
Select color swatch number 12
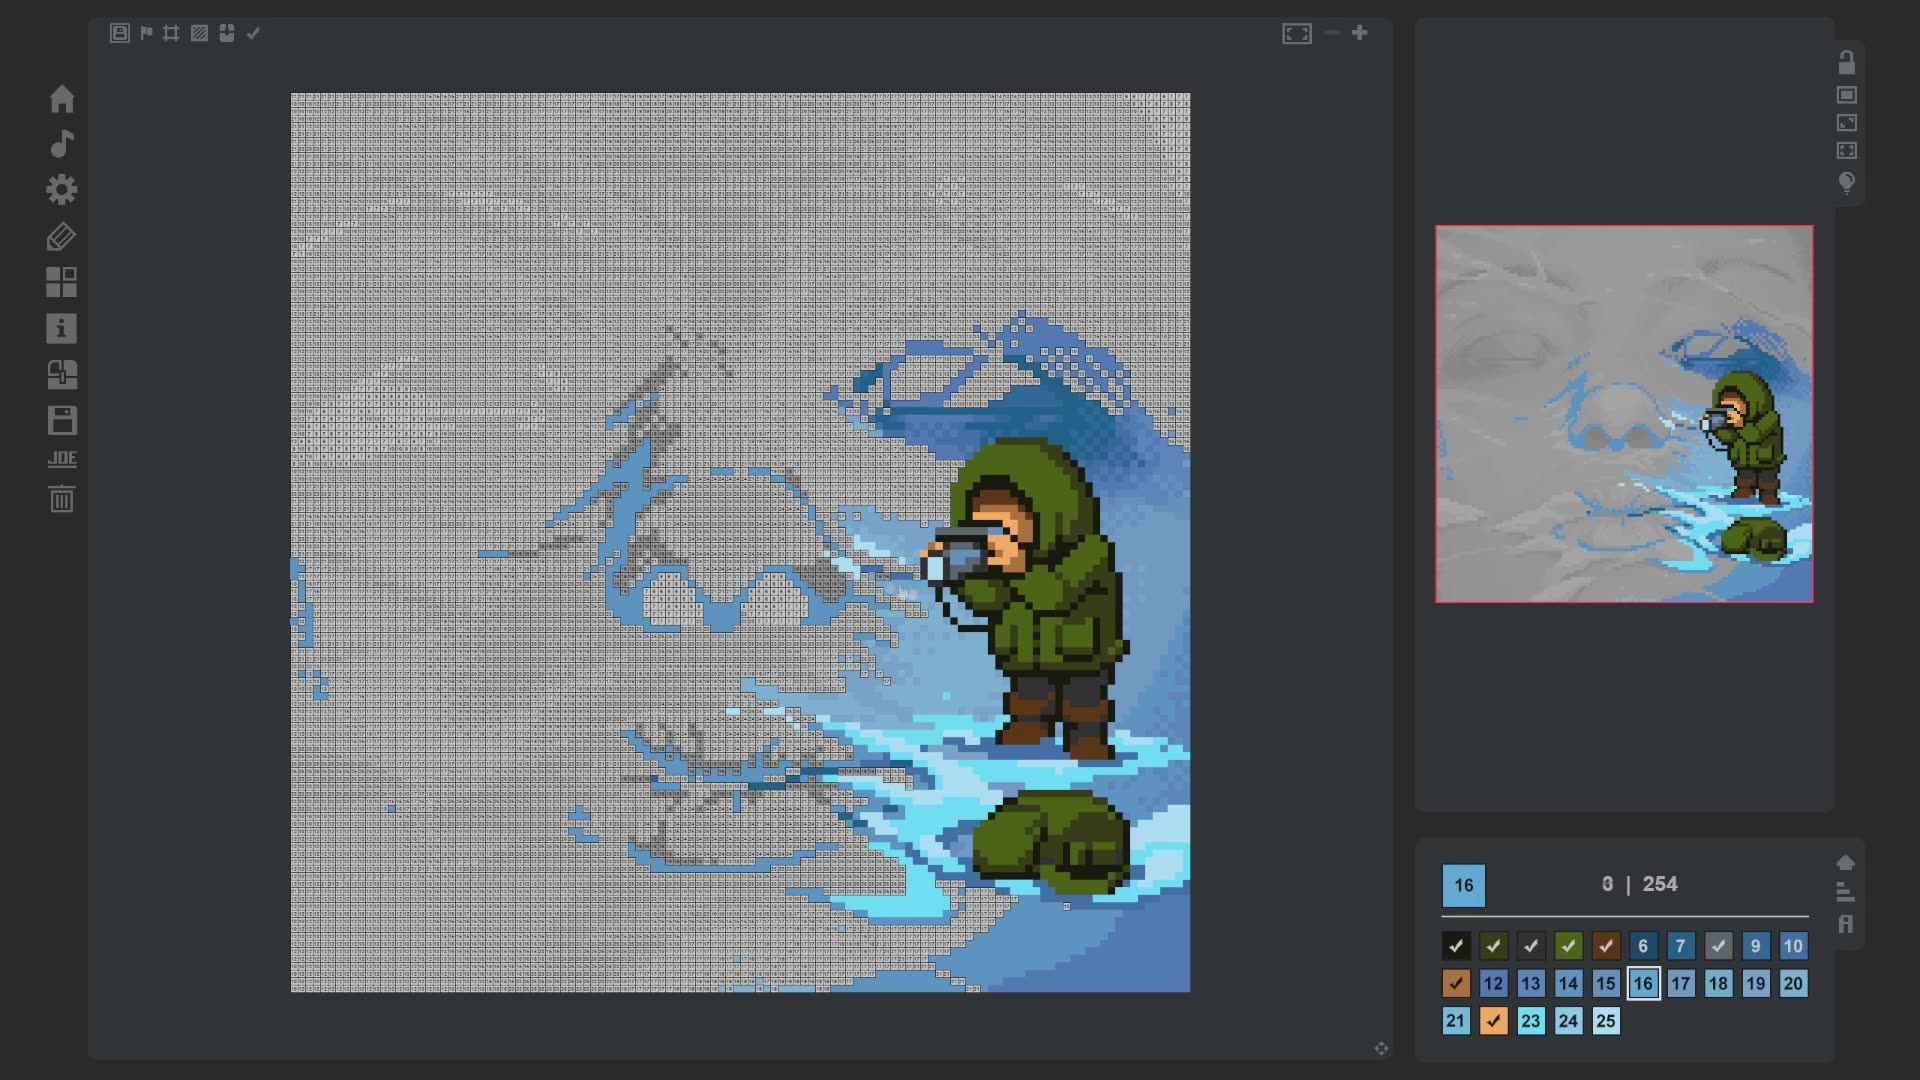tap(1493, 984)
